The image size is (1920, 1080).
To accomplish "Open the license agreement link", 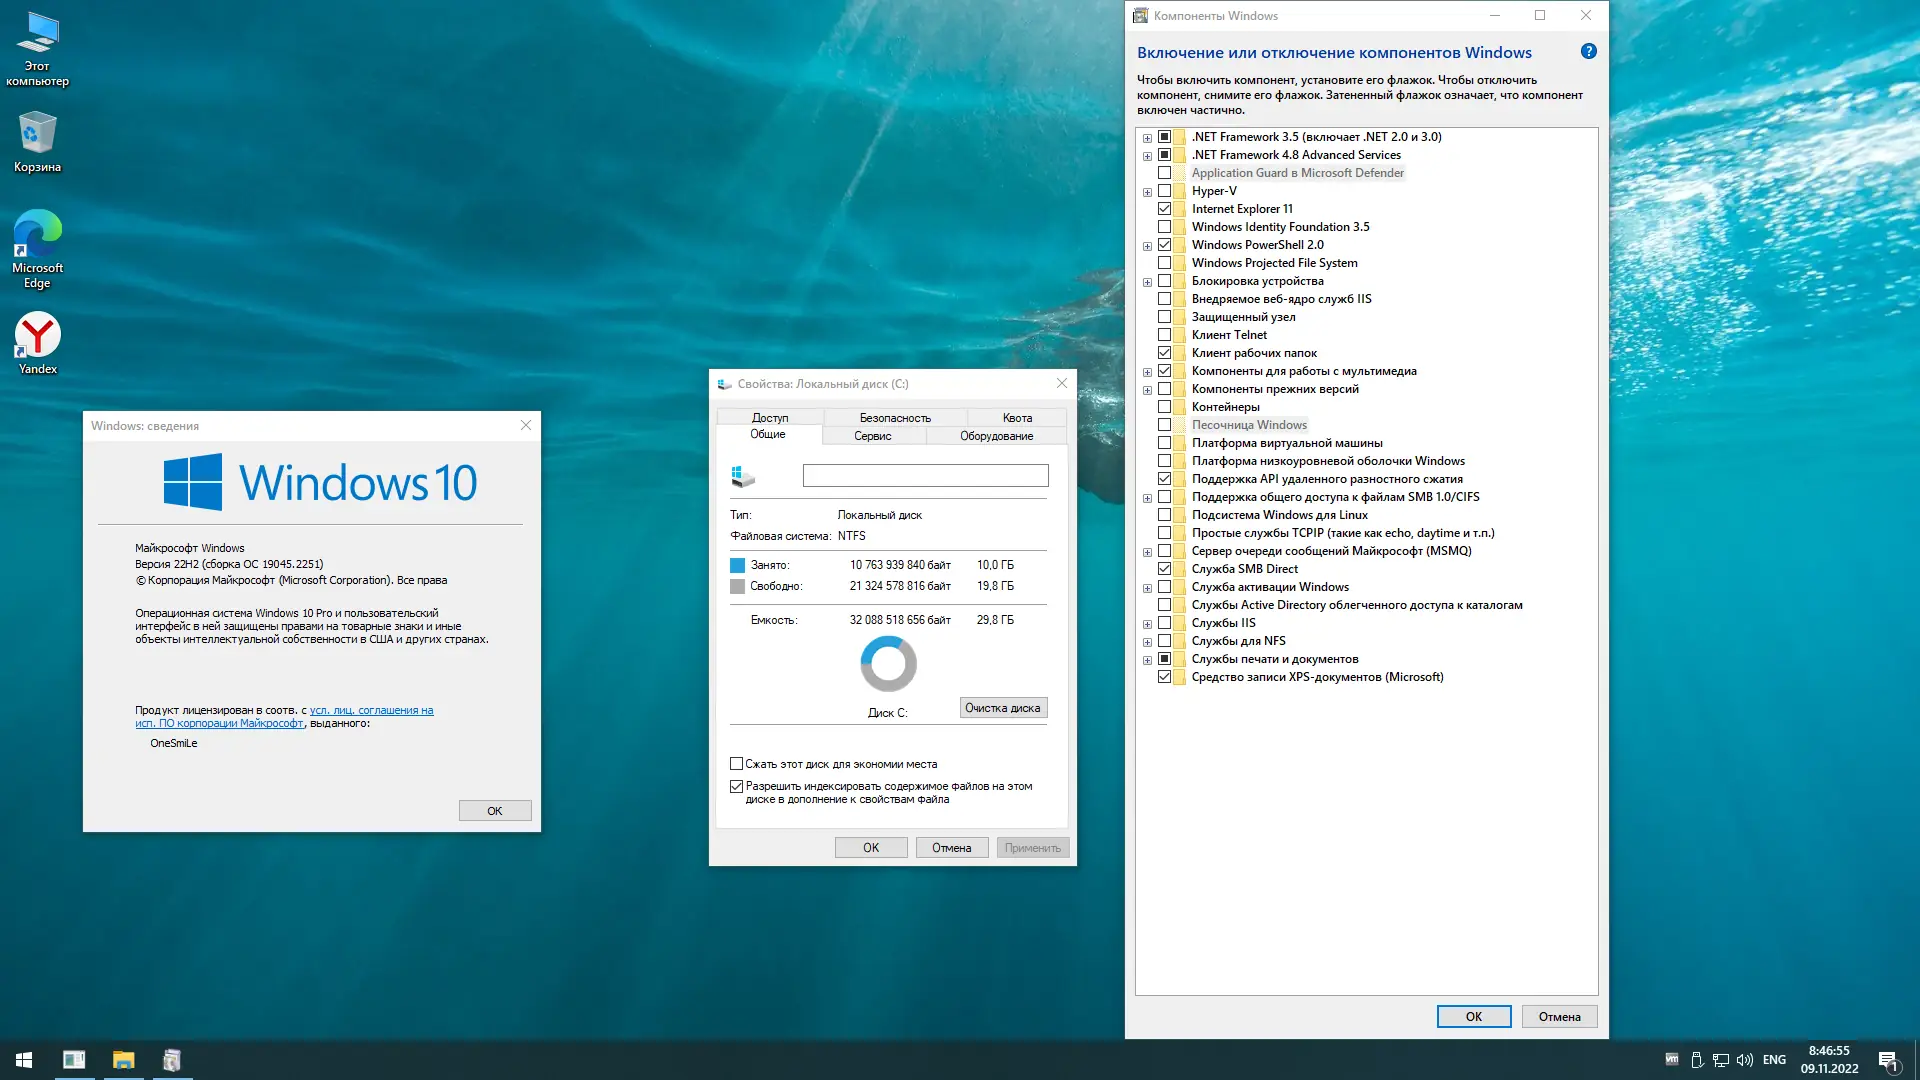I will [x=371, y=711].
